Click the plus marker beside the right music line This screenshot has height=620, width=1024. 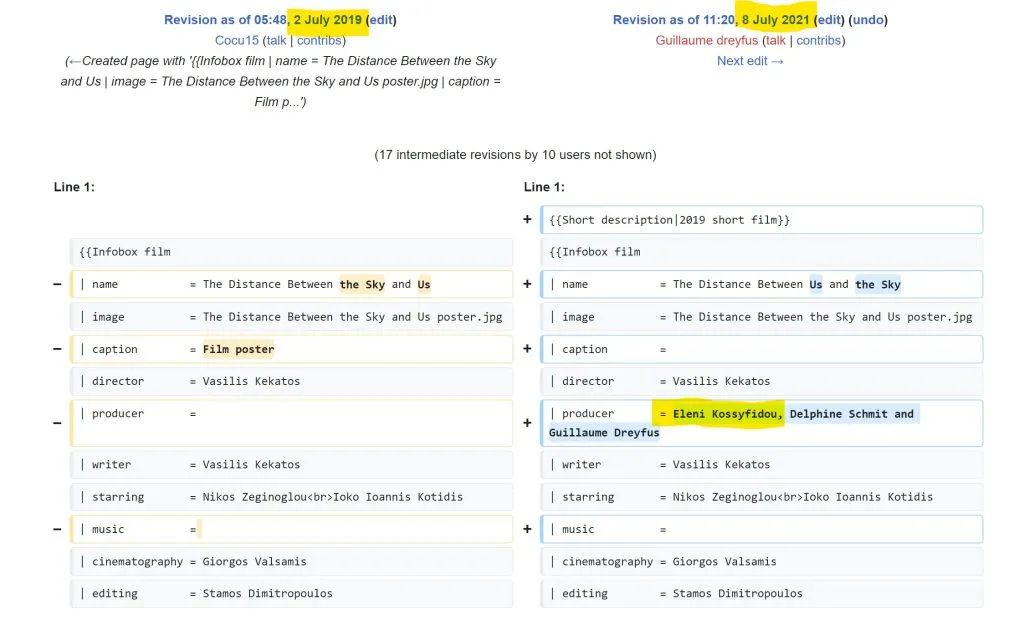point(527,530)
